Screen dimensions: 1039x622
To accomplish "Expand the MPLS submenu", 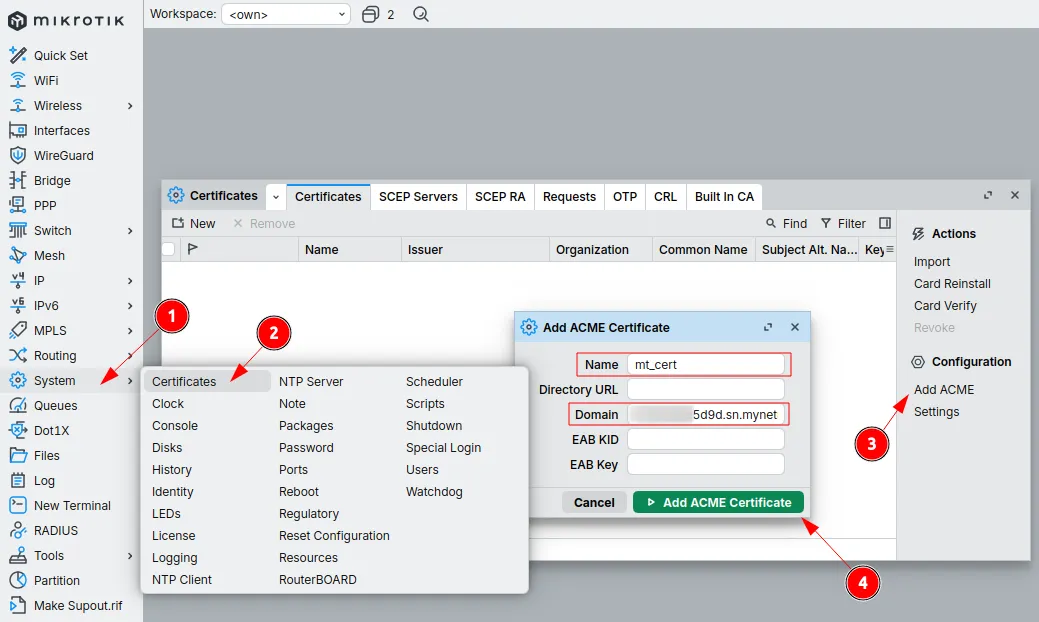I will click(x=130, y=331).
